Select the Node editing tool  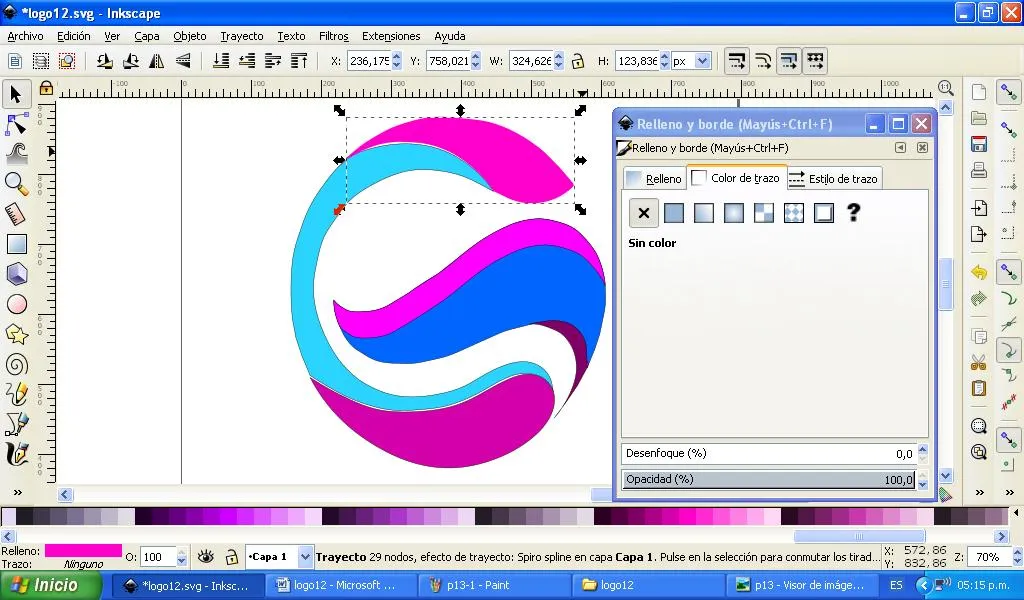16,124
